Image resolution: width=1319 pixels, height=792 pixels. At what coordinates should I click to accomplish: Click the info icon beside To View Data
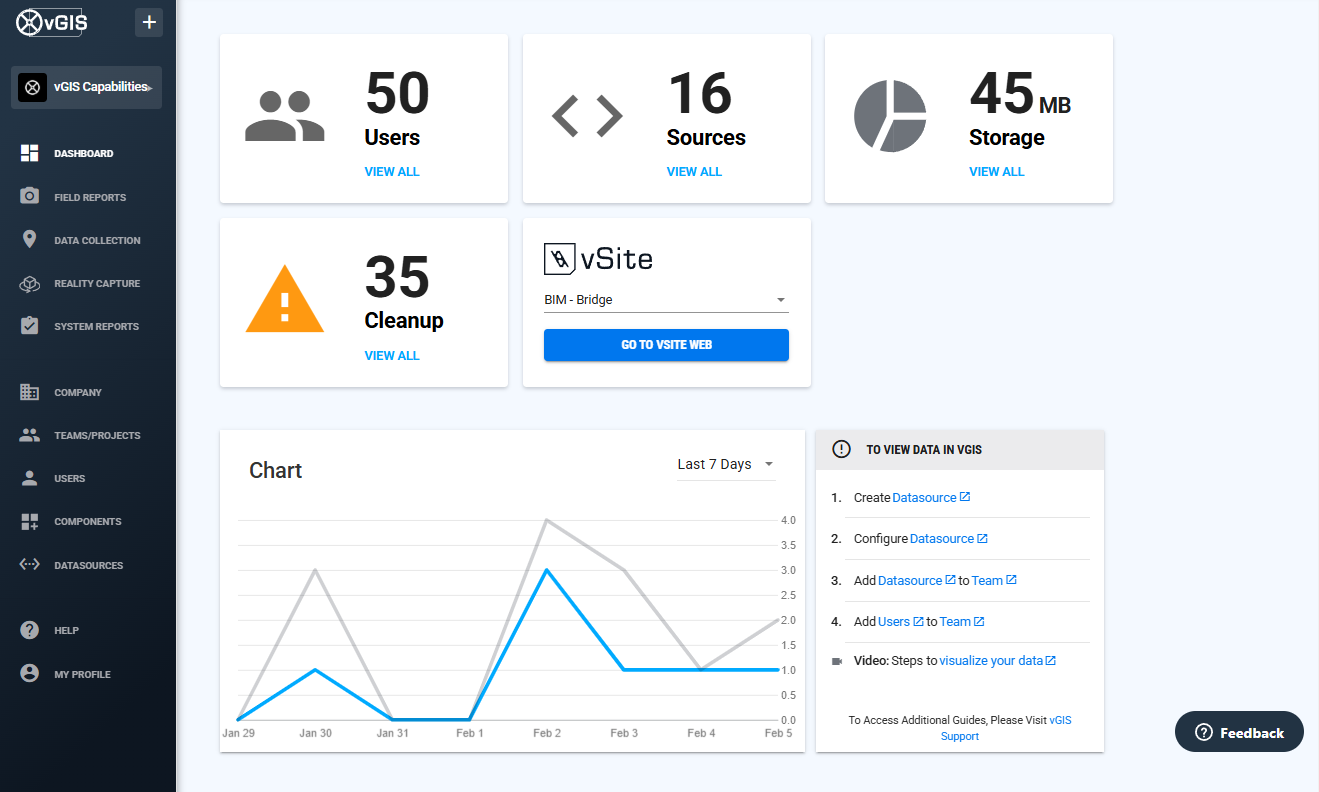[842, 450]
